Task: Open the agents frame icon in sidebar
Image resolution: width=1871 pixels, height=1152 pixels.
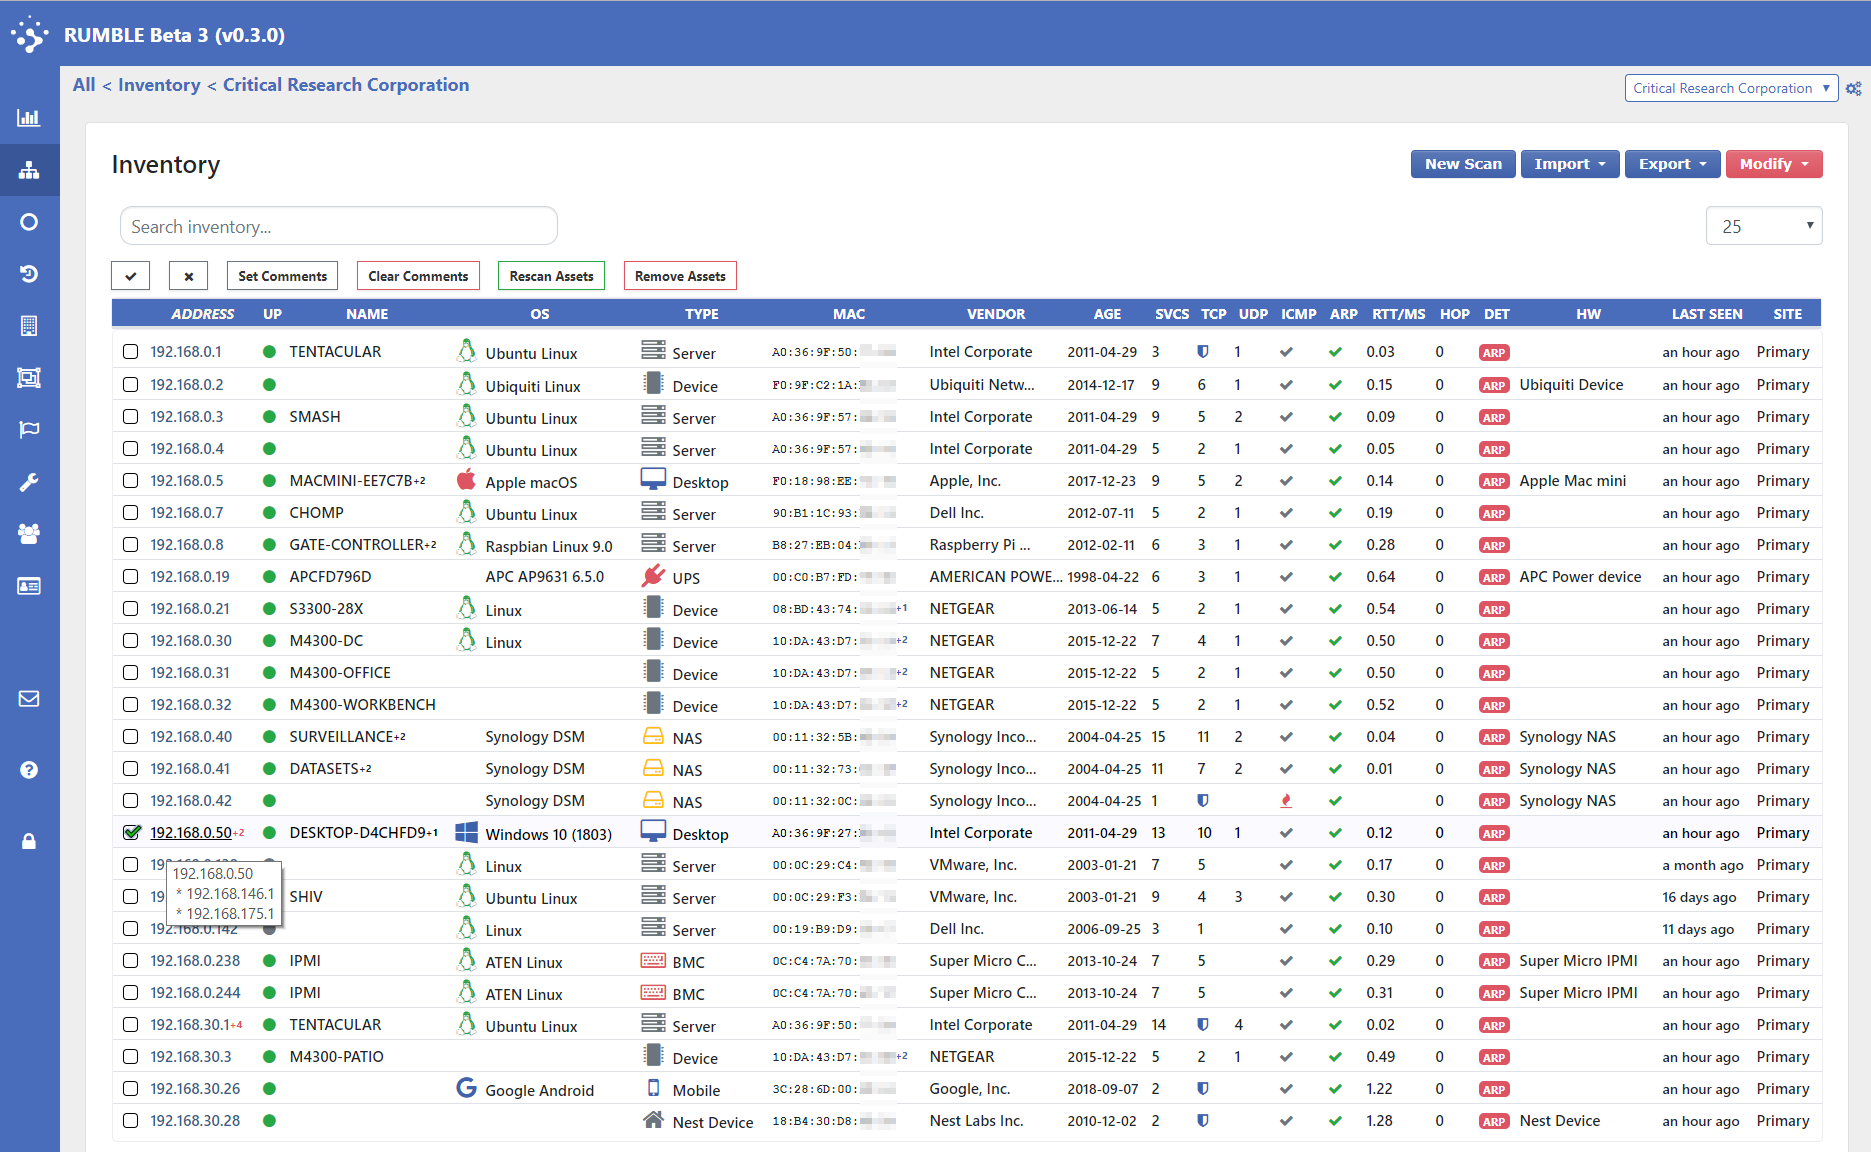Action: (x=29, y=378)
